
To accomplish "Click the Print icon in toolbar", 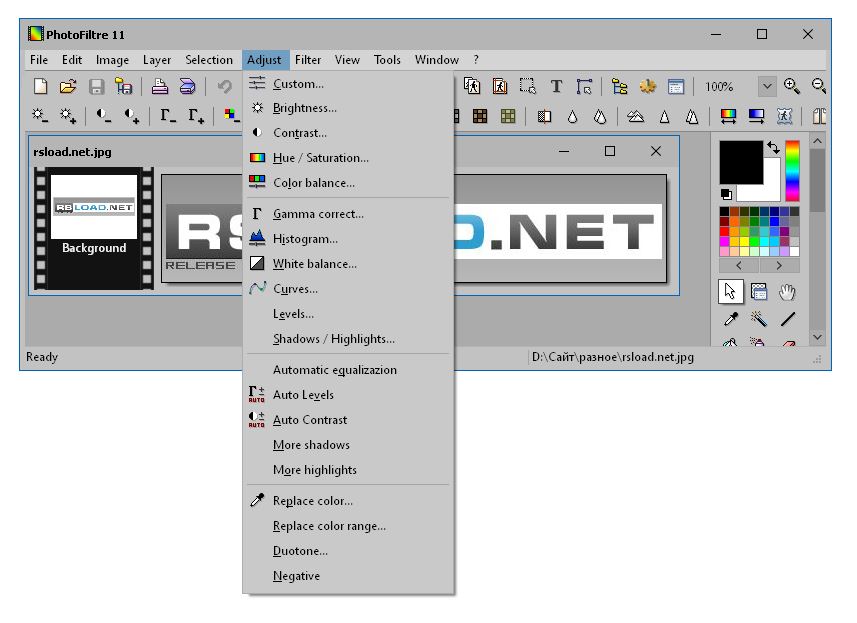I will pos(160,87).
